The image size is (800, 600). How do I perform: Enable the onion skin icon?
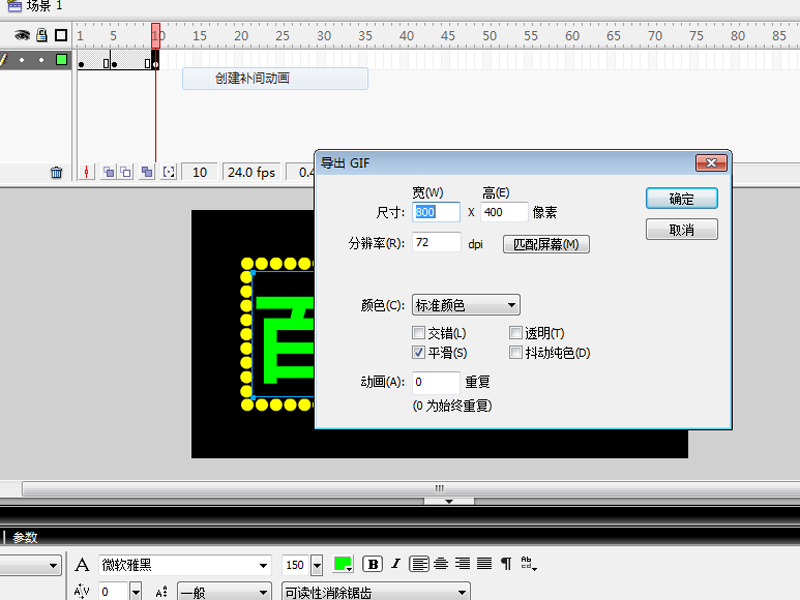point(108,172)
